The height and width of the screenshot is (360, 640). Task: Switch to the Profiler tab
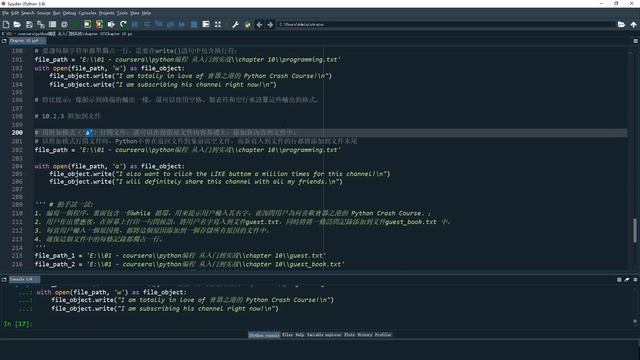(383, 335)
